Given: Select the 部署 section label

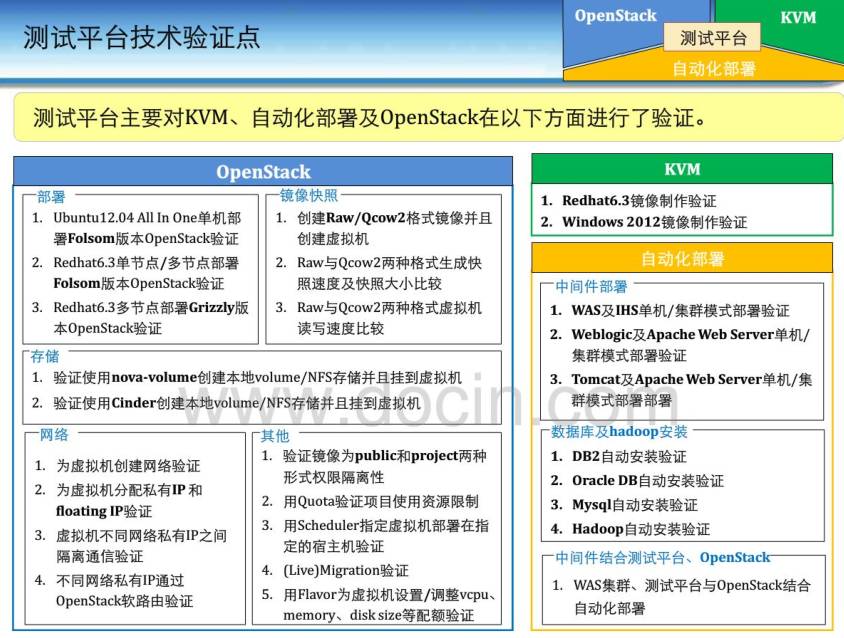Looking at the screenshot, I should (52, 196).
